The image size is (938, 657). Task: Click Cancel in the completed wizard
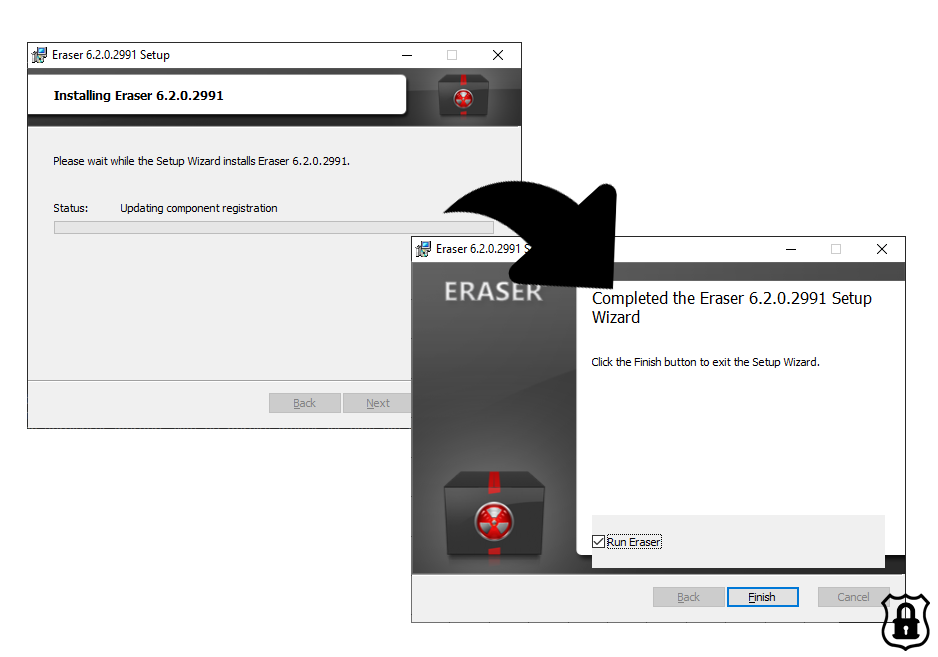853,597
